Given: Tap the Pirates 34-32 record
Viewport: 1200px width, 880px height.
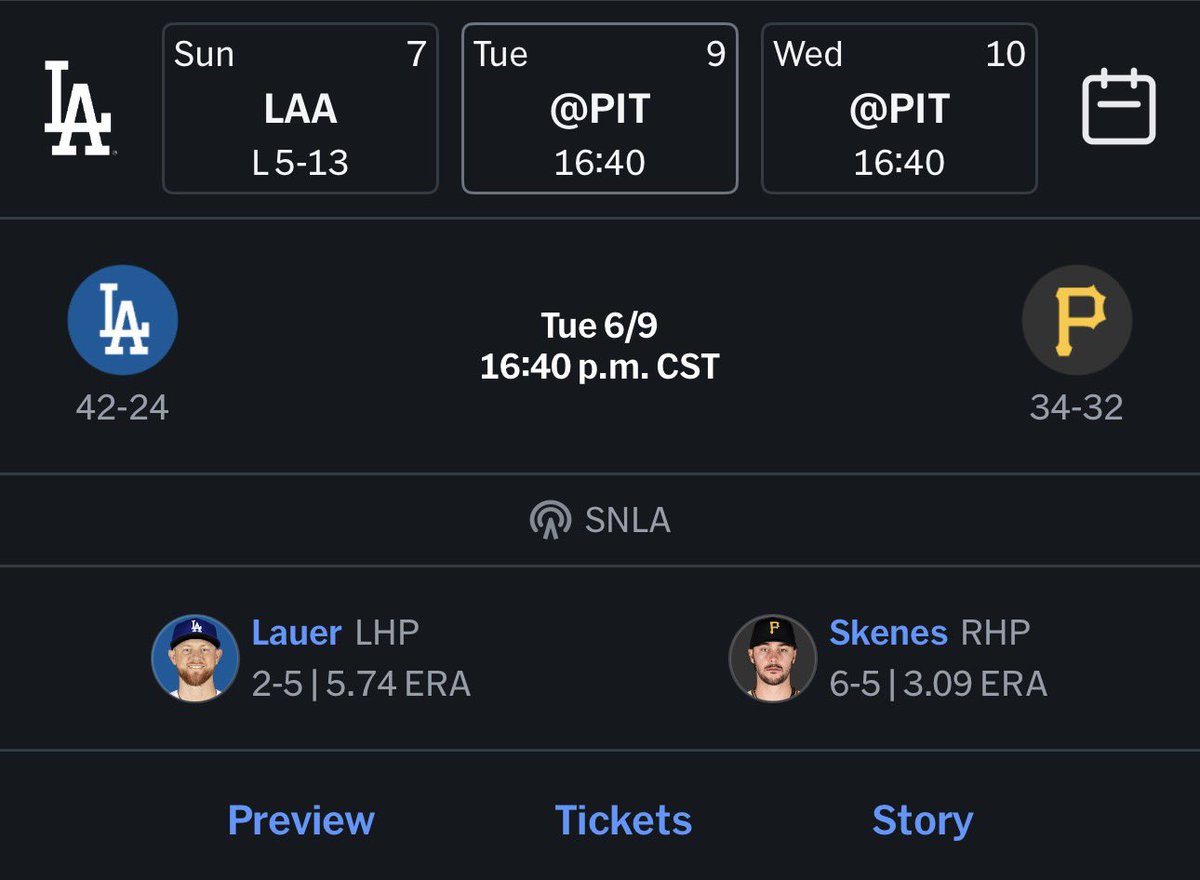Looking at the screenshot, I should click(1077, 407).
